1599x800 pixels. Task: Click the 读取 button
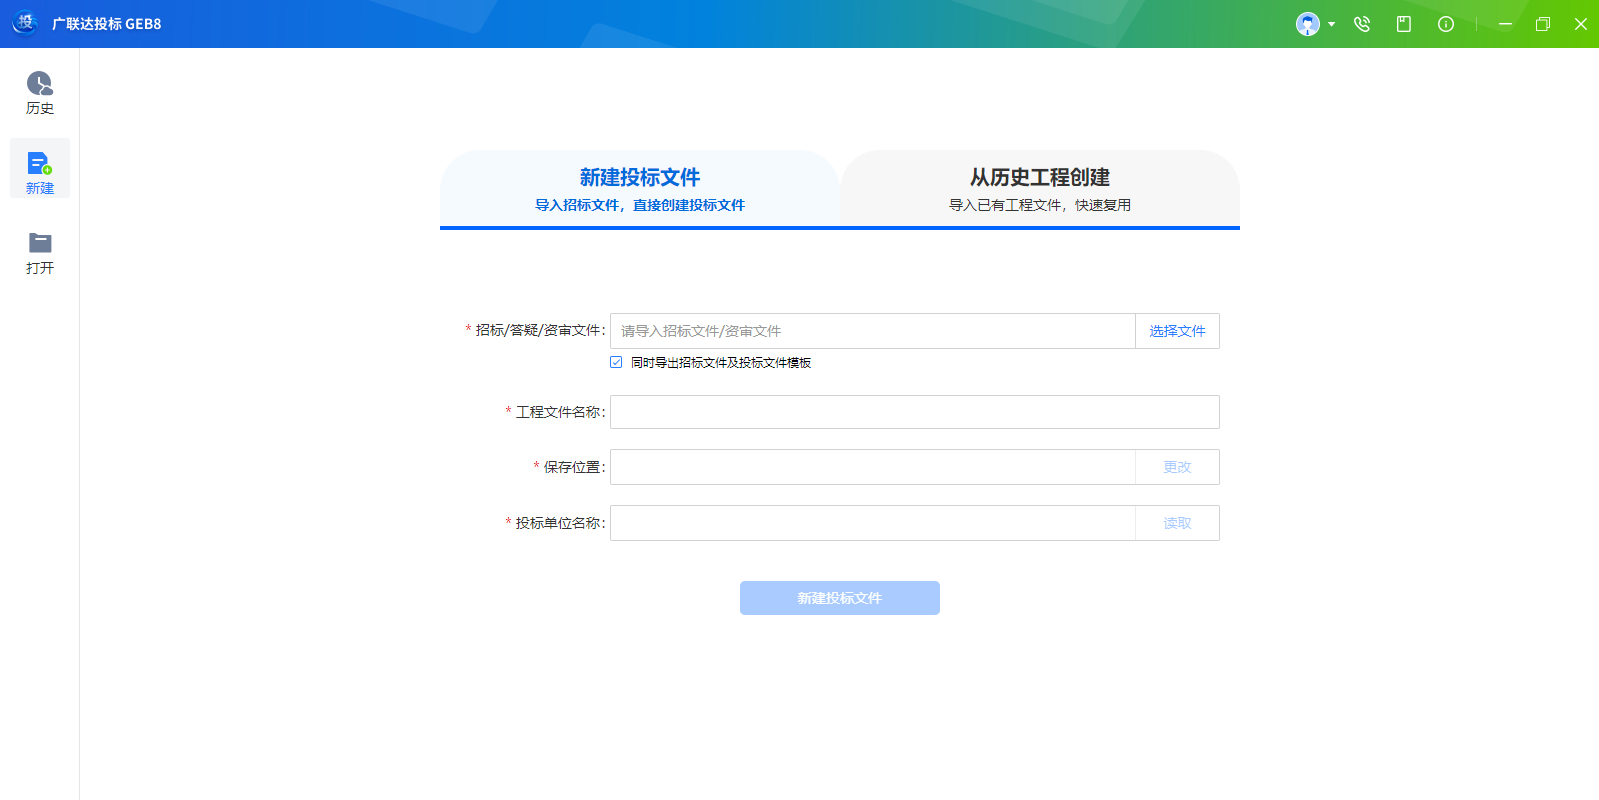pyautogui.click(x=1177, y=523)
